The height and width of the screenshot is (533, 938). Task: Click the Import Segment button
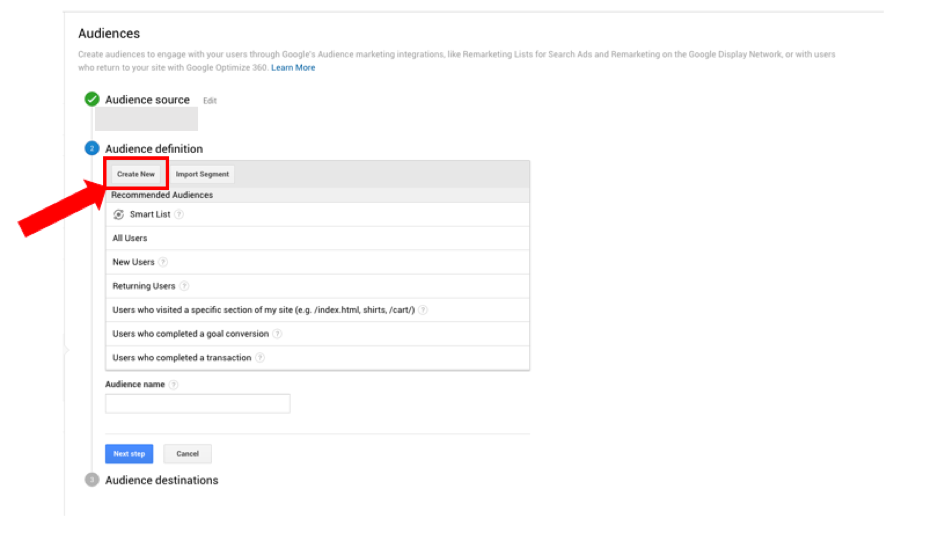click(x=202, y=174)
